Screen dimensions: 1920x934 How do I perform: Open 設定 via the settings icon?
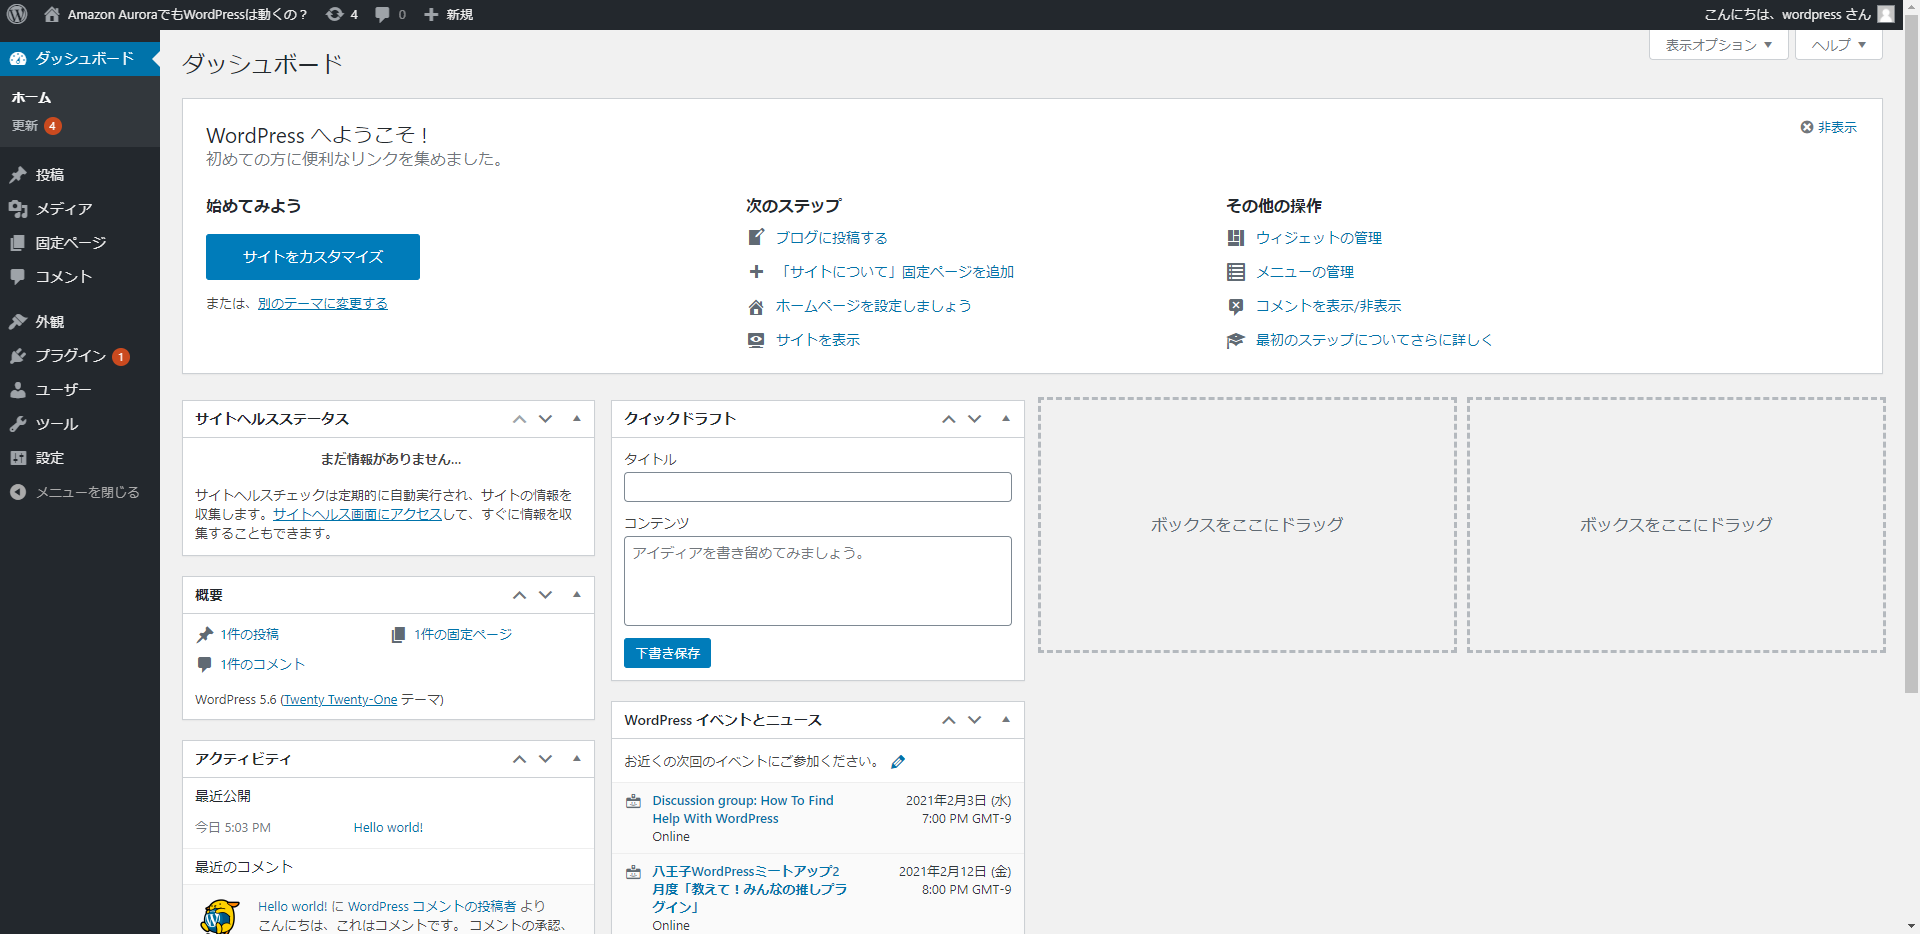18,457
